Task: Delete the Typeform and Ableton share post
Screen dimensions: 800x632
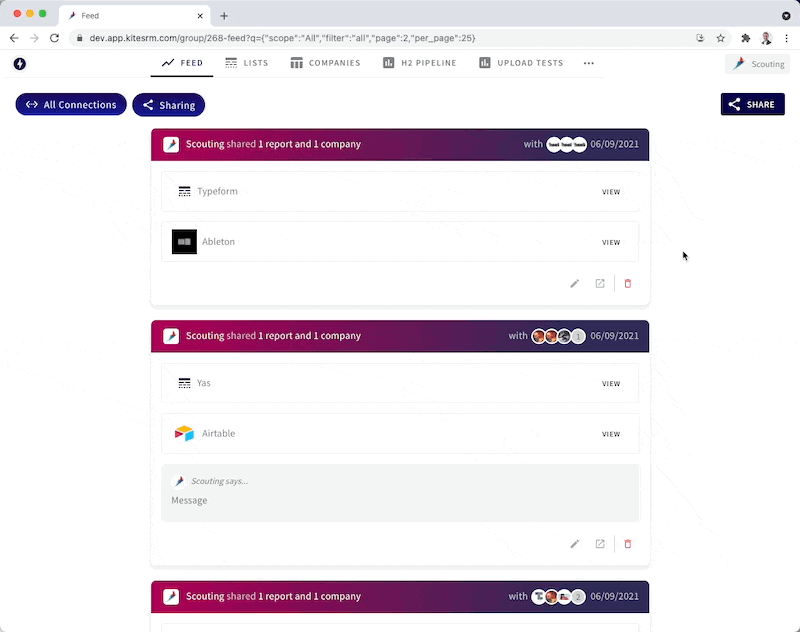Action: point(628,284)
